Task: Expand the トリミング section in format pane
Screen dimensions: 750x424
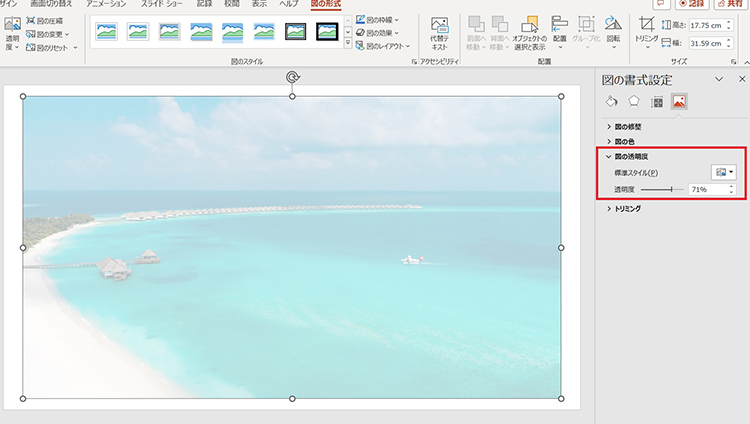Action: (x=627, y=208)
